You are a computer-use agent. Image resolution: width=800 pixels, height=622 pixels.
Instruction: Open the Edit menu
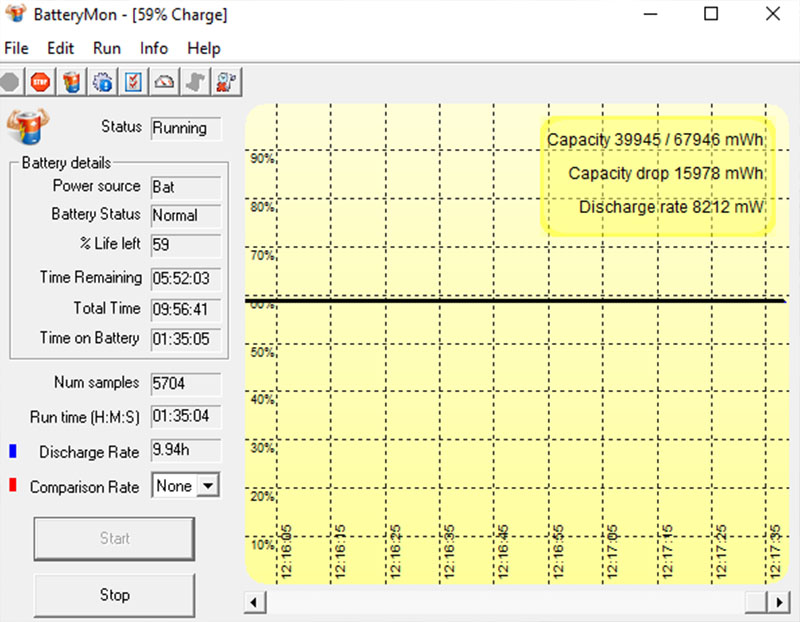click(61, 48)
